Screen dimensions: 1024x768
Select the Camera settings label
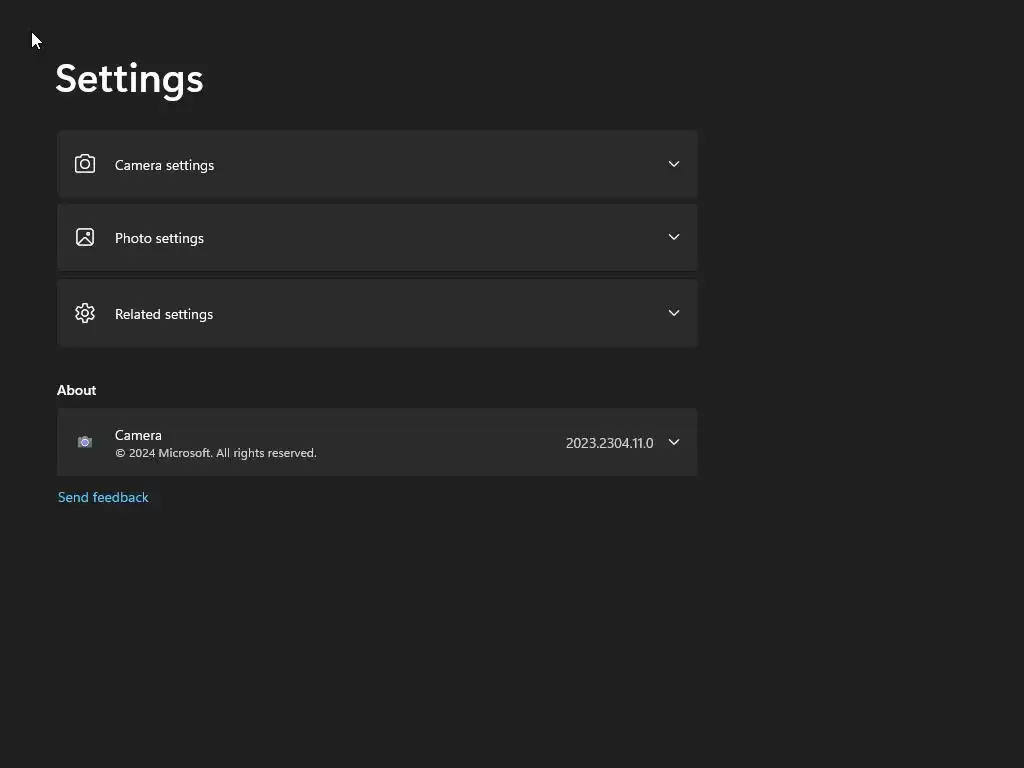click(x=164, y=165)
